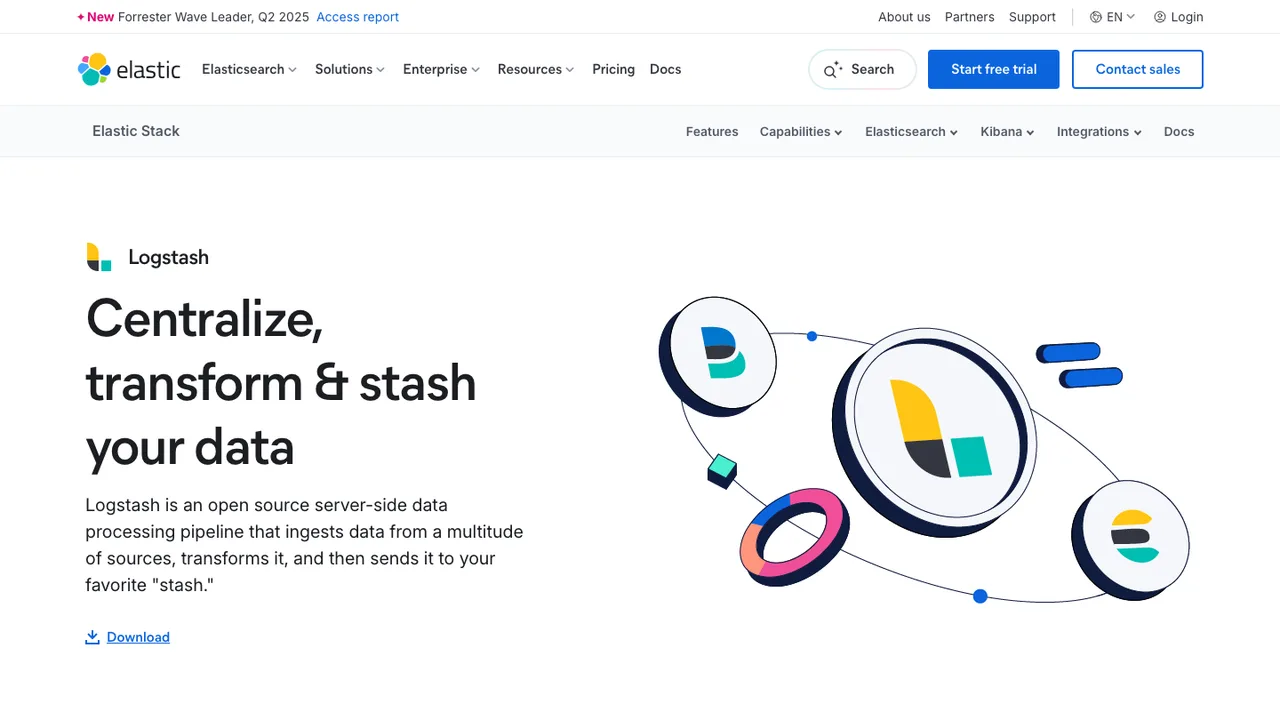
Task: Expand the Capabilities submenu
Action: pyautogui.click(x=801, y=131)
